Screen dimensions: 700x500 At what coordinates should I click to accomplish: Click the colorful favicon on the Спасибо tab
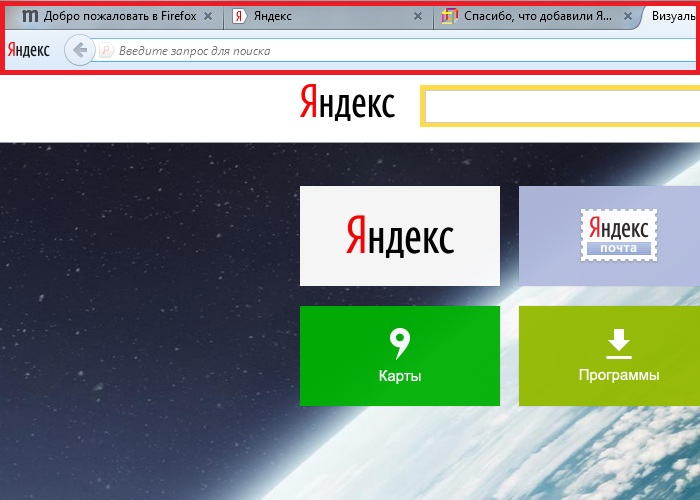(x=449, y=16)
